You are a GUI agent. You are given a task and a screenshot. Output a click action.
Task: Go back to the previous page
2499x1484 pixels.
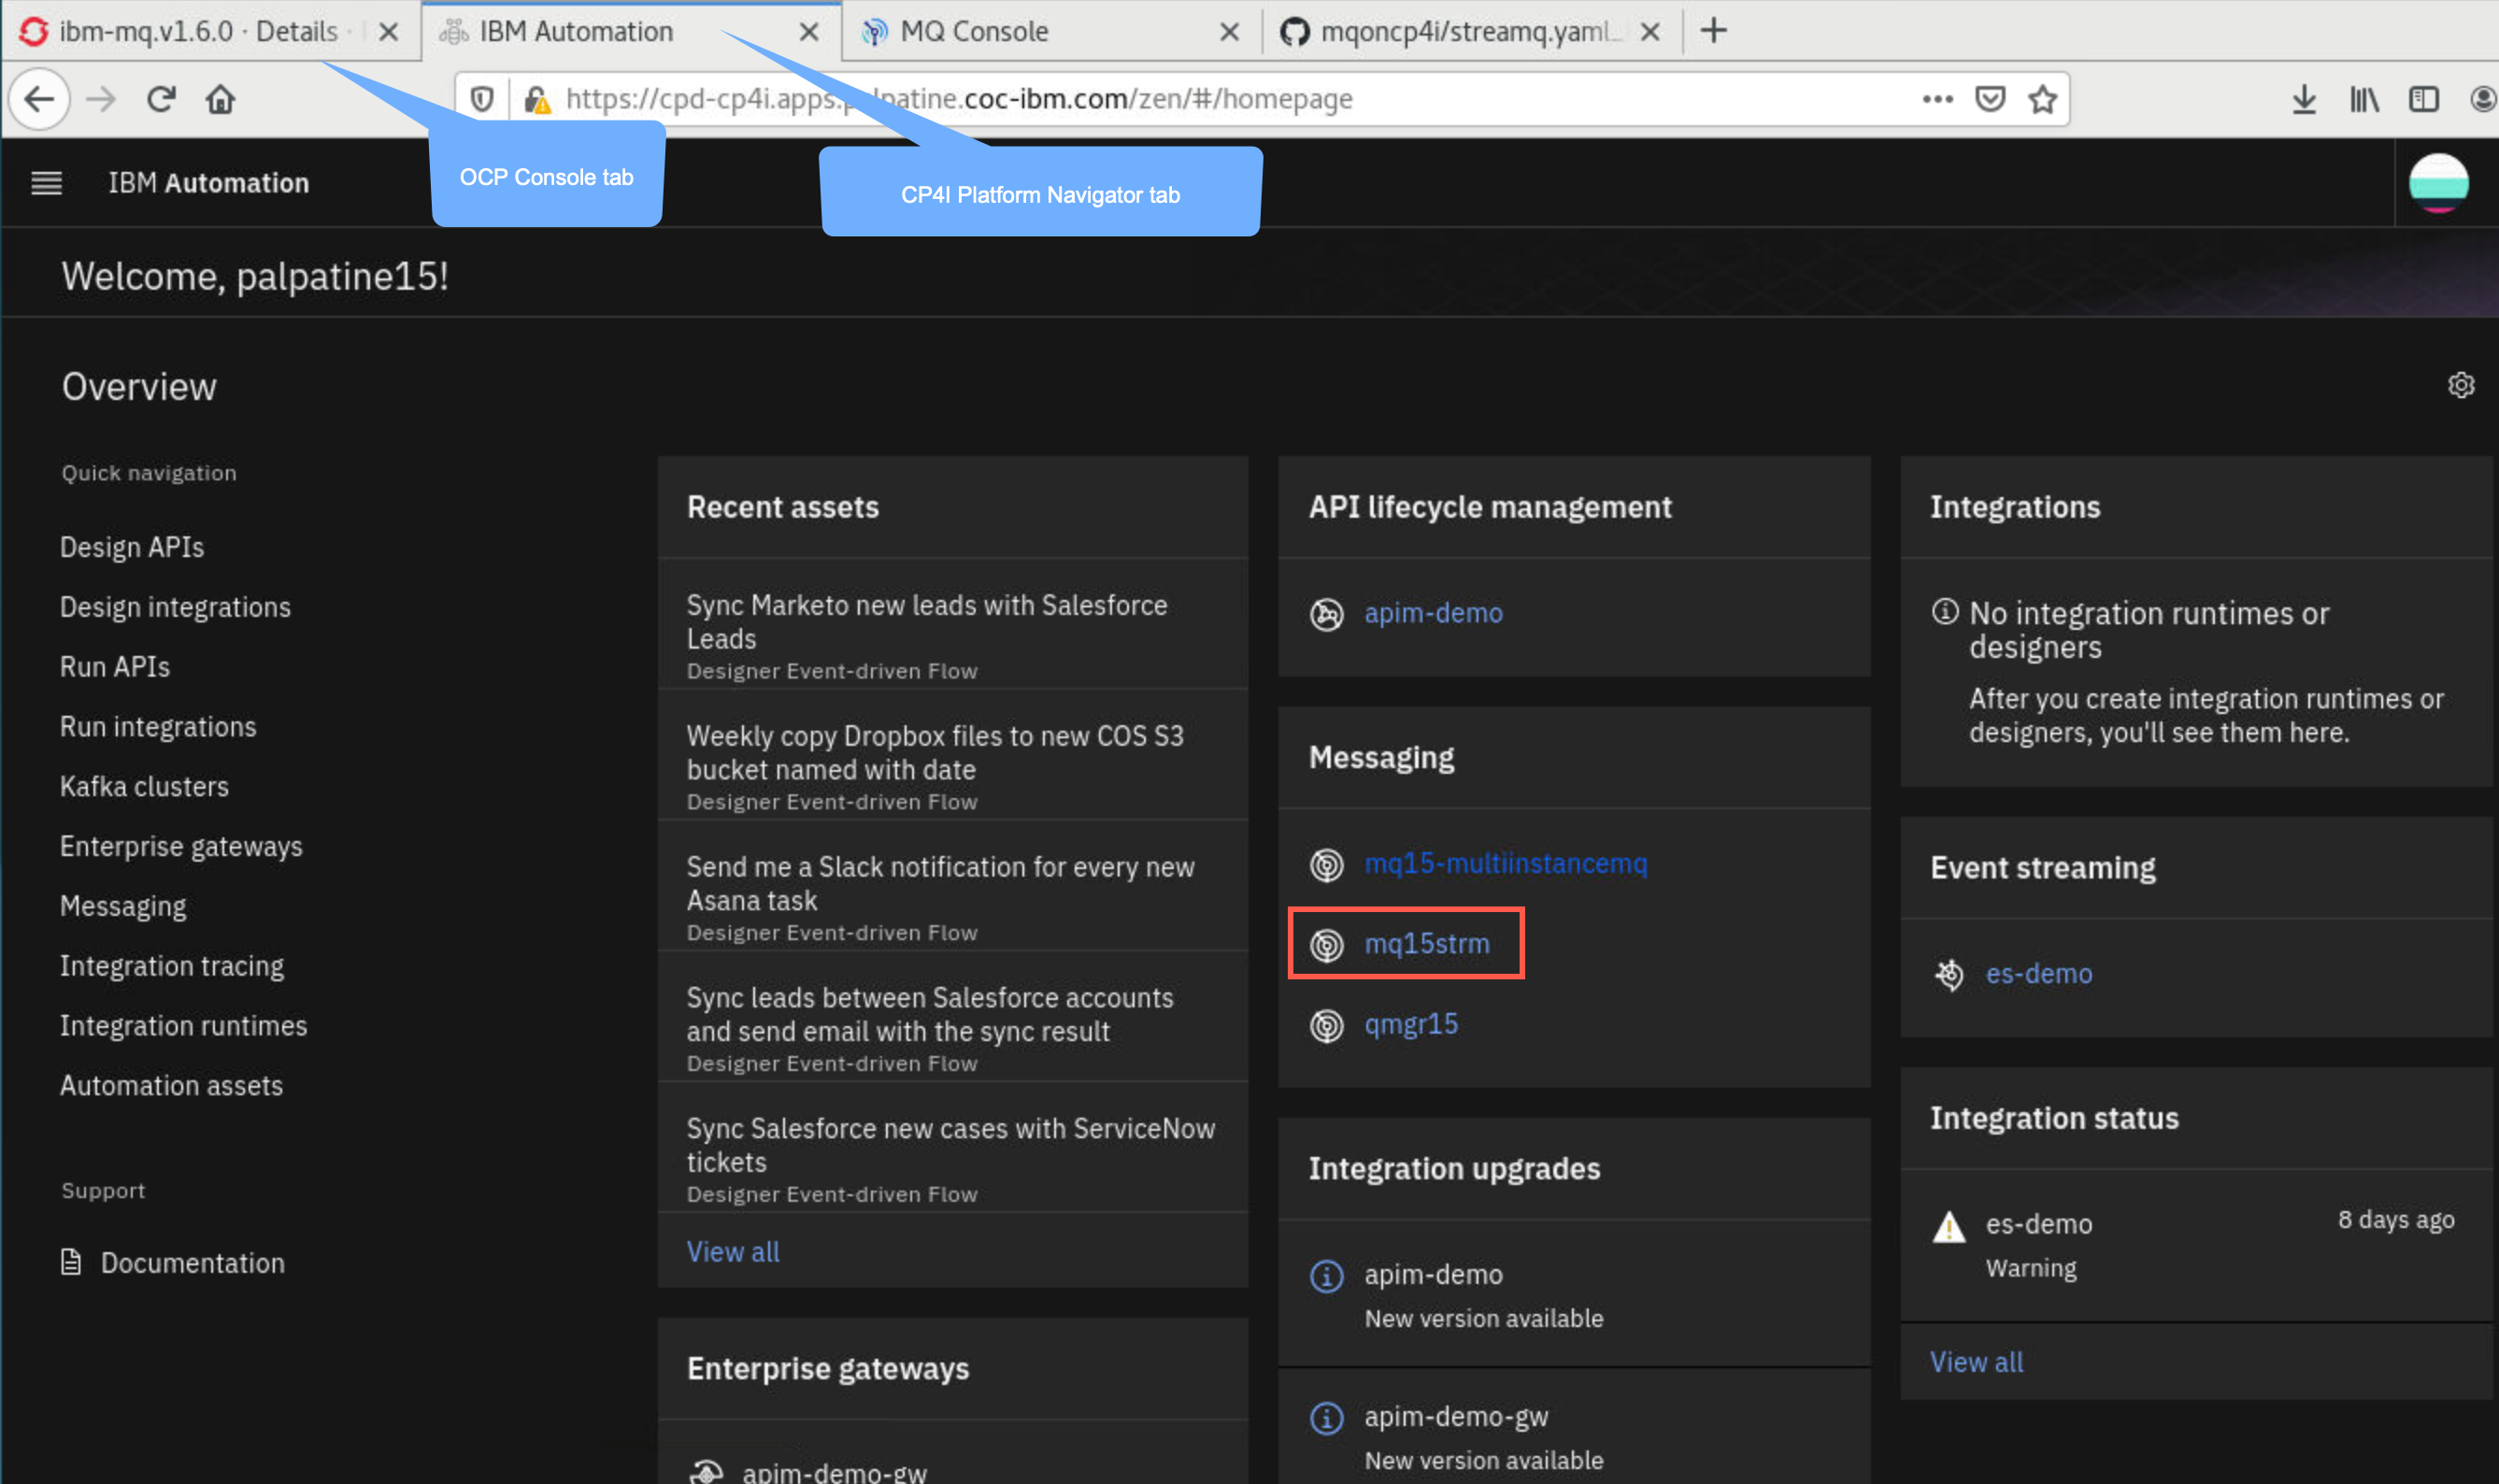(x=39, y=99)
